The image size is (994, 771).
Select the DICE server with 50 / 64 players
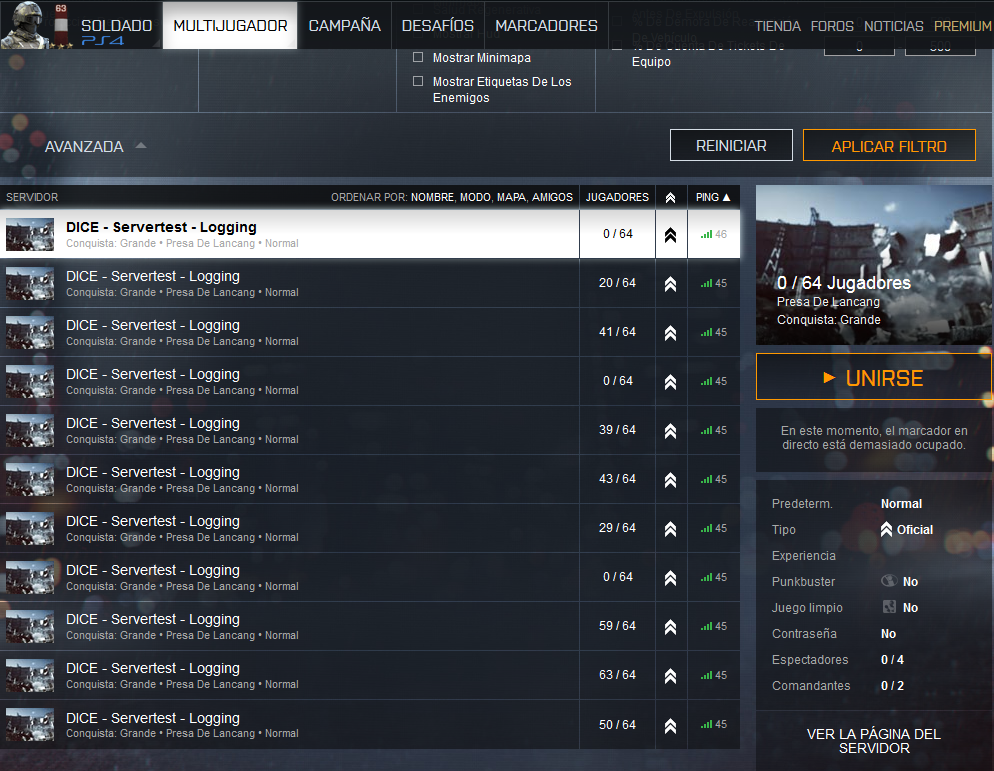tap(370, 725)
